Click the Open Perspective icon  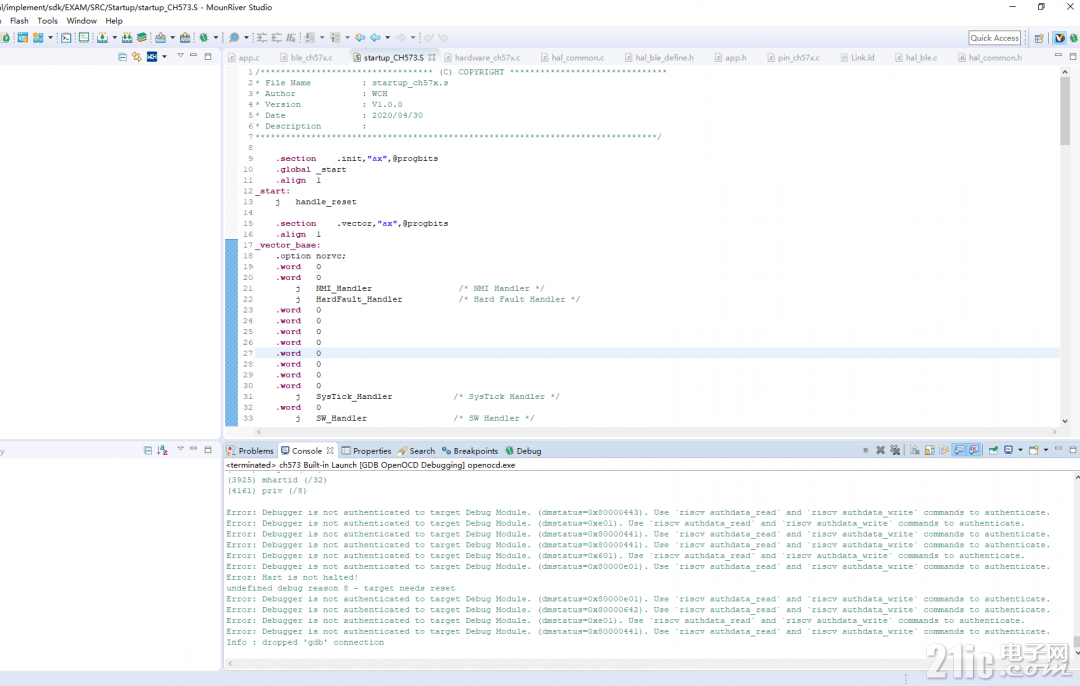pos(1039,38)
